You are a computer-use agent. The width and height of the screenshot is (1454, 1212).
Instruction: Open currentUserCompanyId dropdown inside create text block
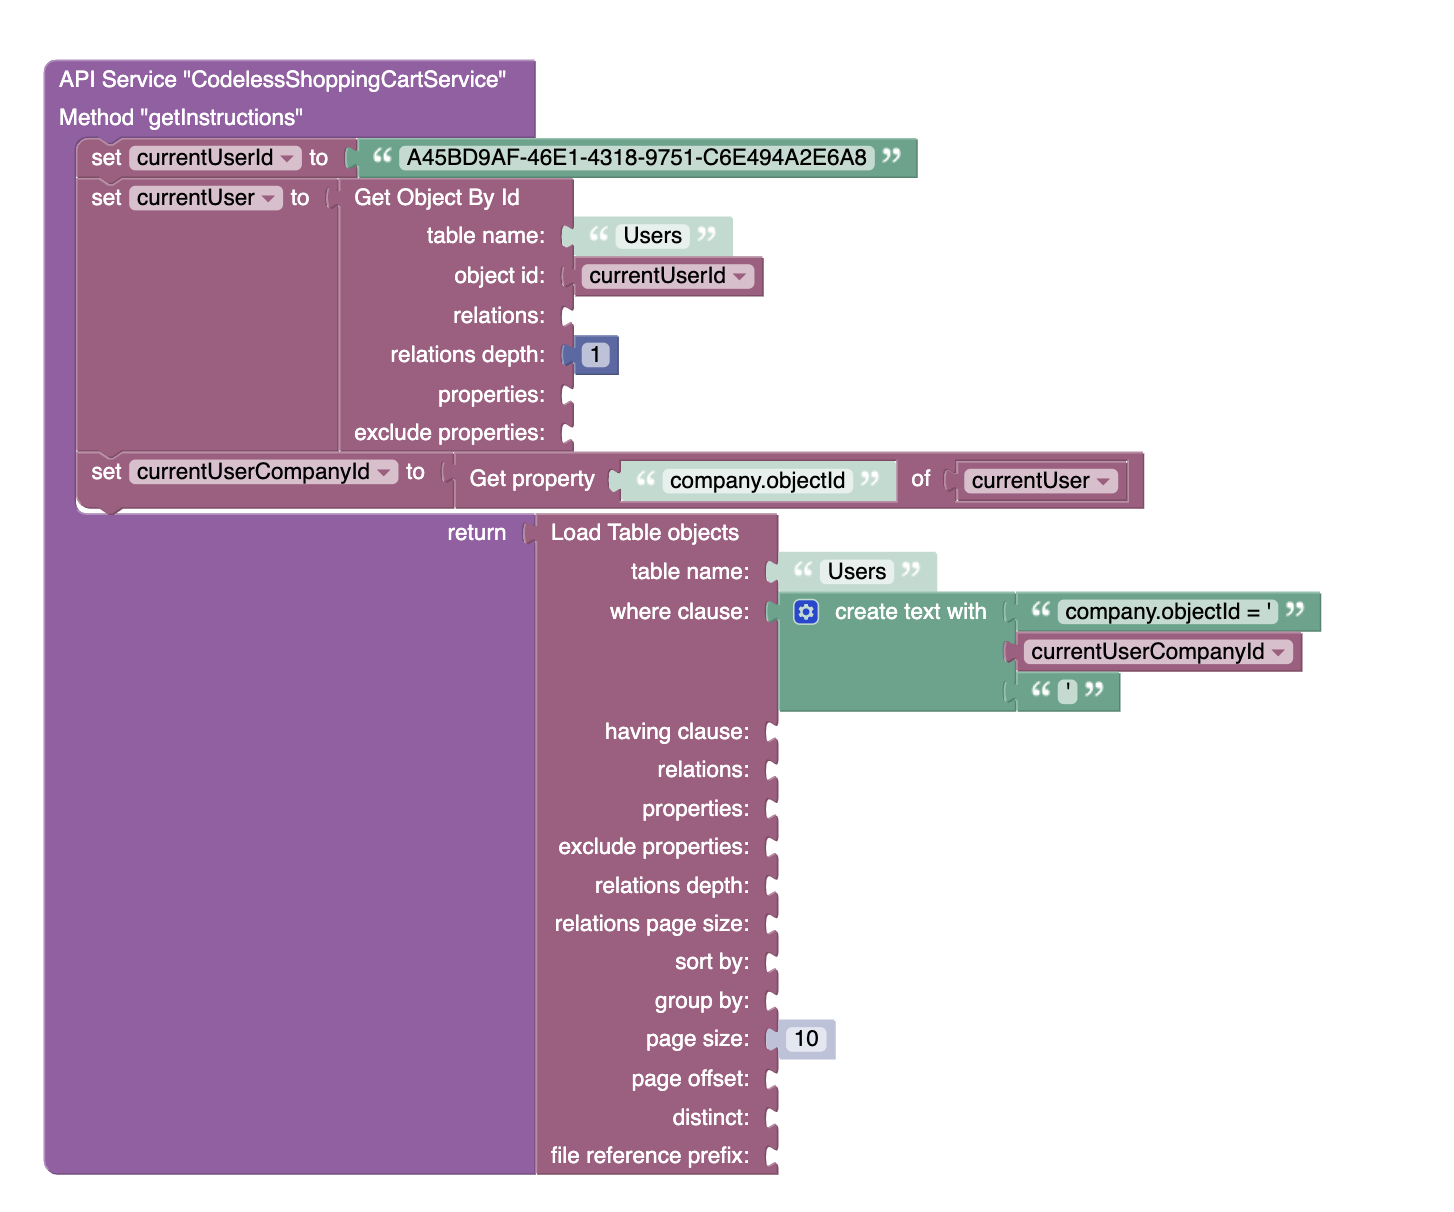click(x=1278, y=651)
